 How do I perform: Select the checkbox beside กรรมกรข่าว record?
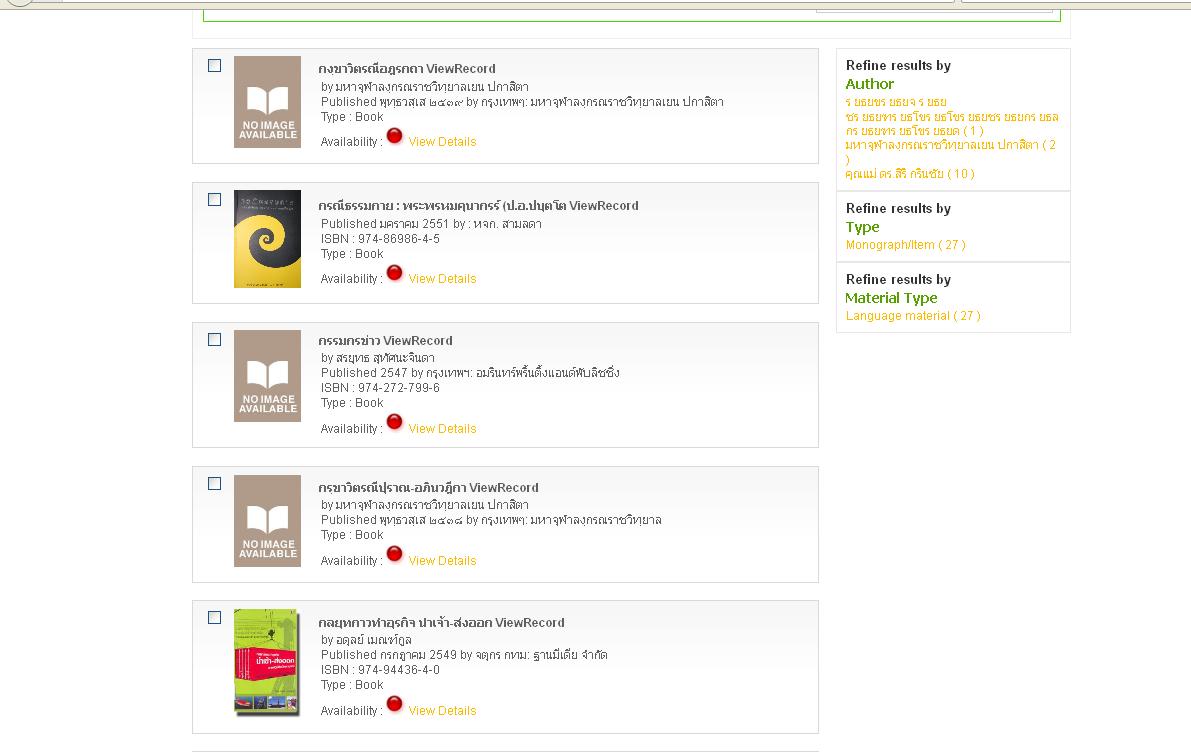click(214, 340)
